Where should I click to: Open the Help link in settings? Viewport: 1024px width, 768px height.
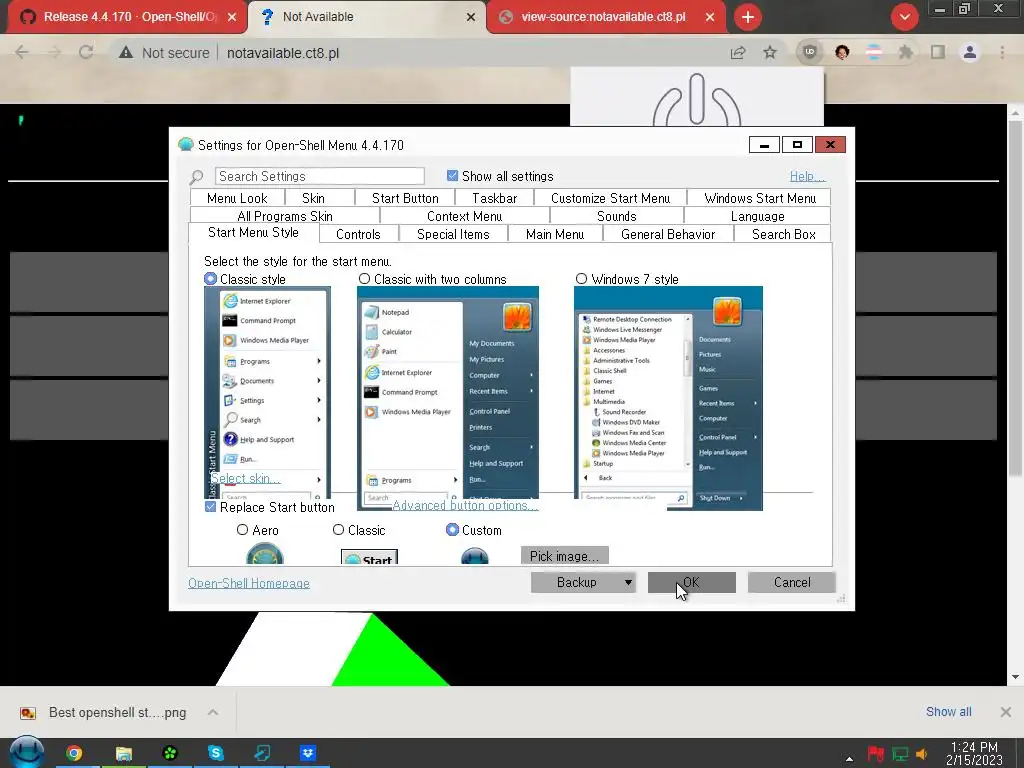tap(807, 176)
